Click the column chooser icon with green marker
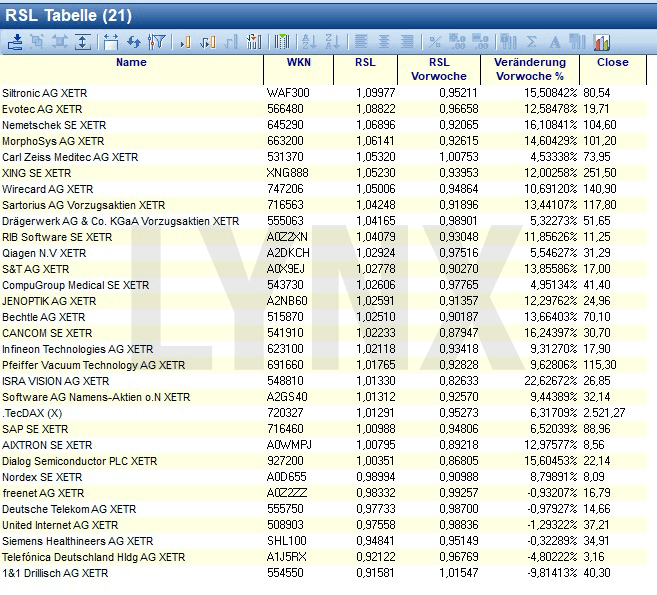This screenshot has height=595, width=657. [282, 42]
